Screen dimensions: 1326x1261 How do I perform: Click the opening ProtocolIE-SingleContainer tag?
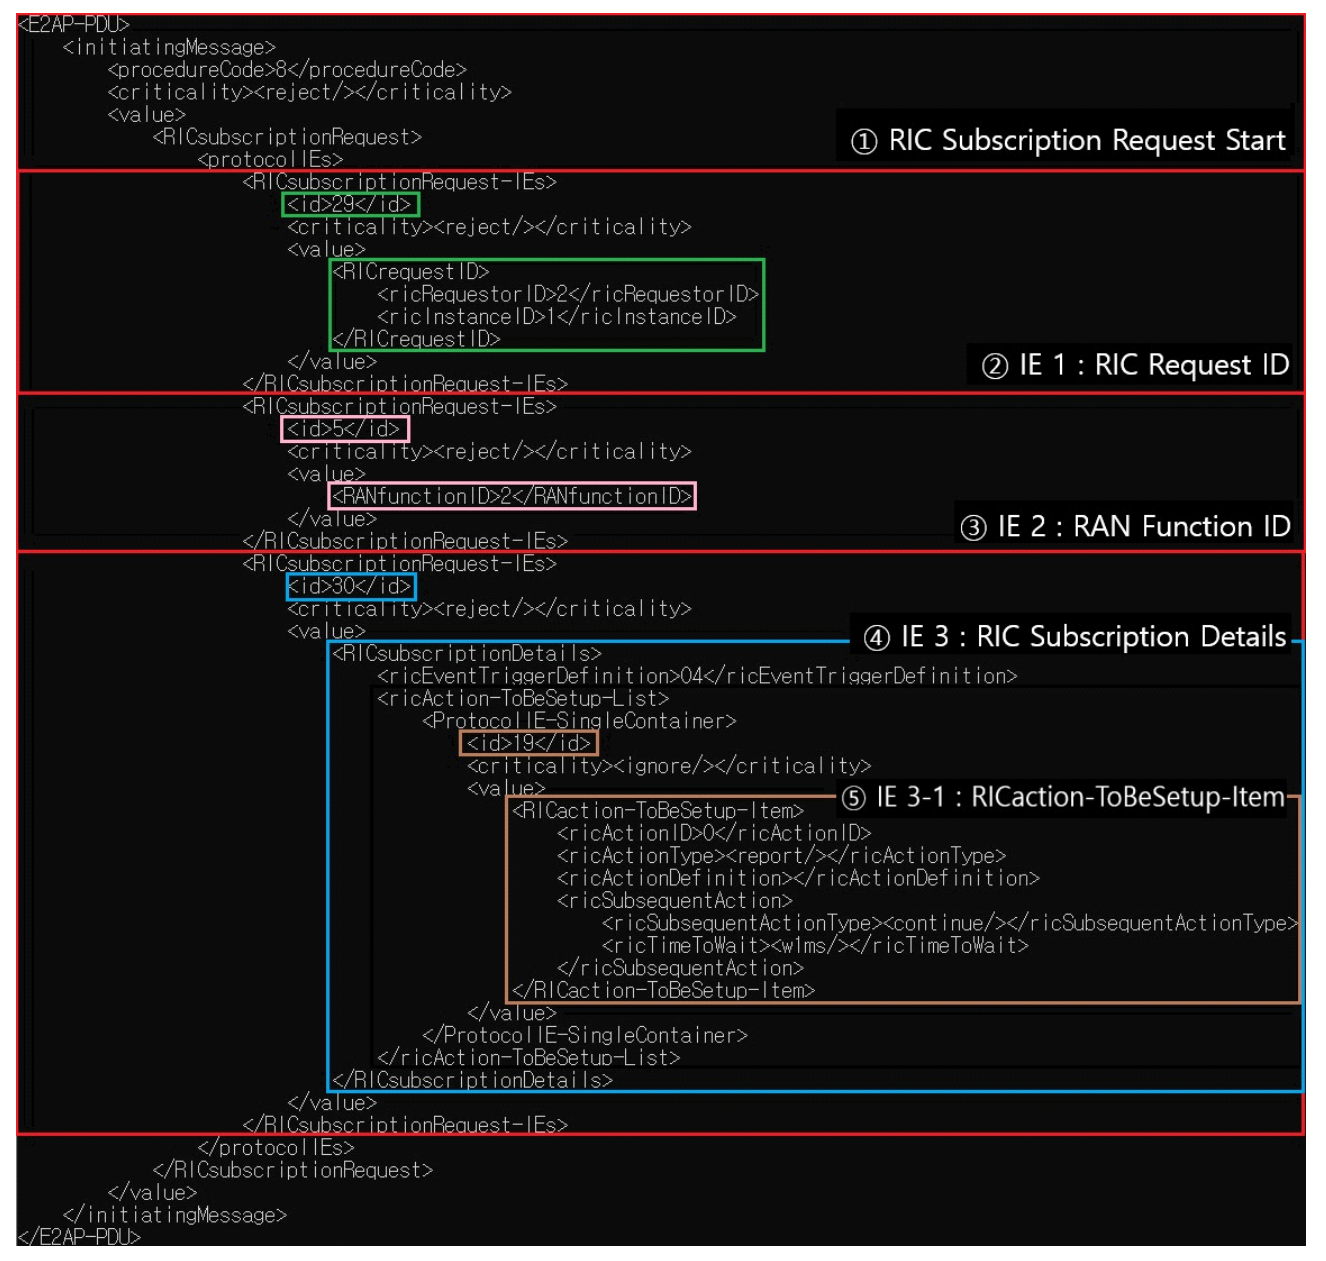(579, 721)
